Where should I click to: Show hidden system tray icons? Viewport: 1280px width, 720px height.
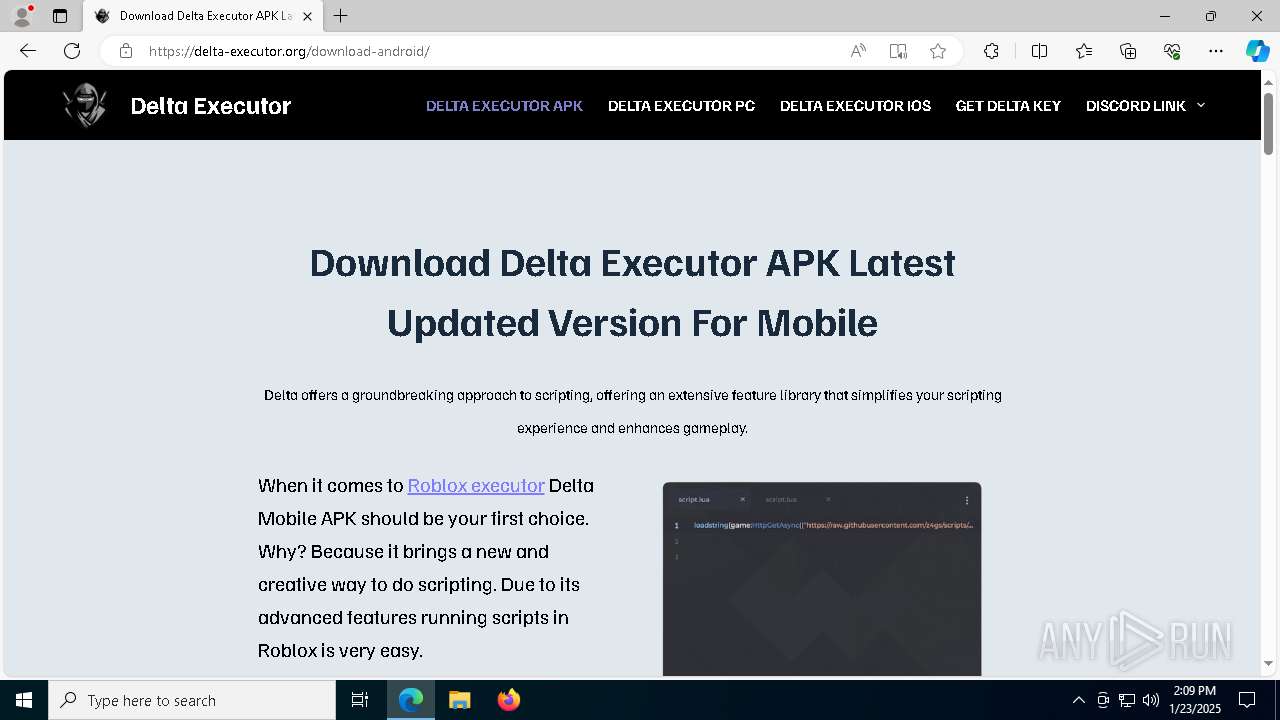pyautogui.click(x=1078, y=700)
